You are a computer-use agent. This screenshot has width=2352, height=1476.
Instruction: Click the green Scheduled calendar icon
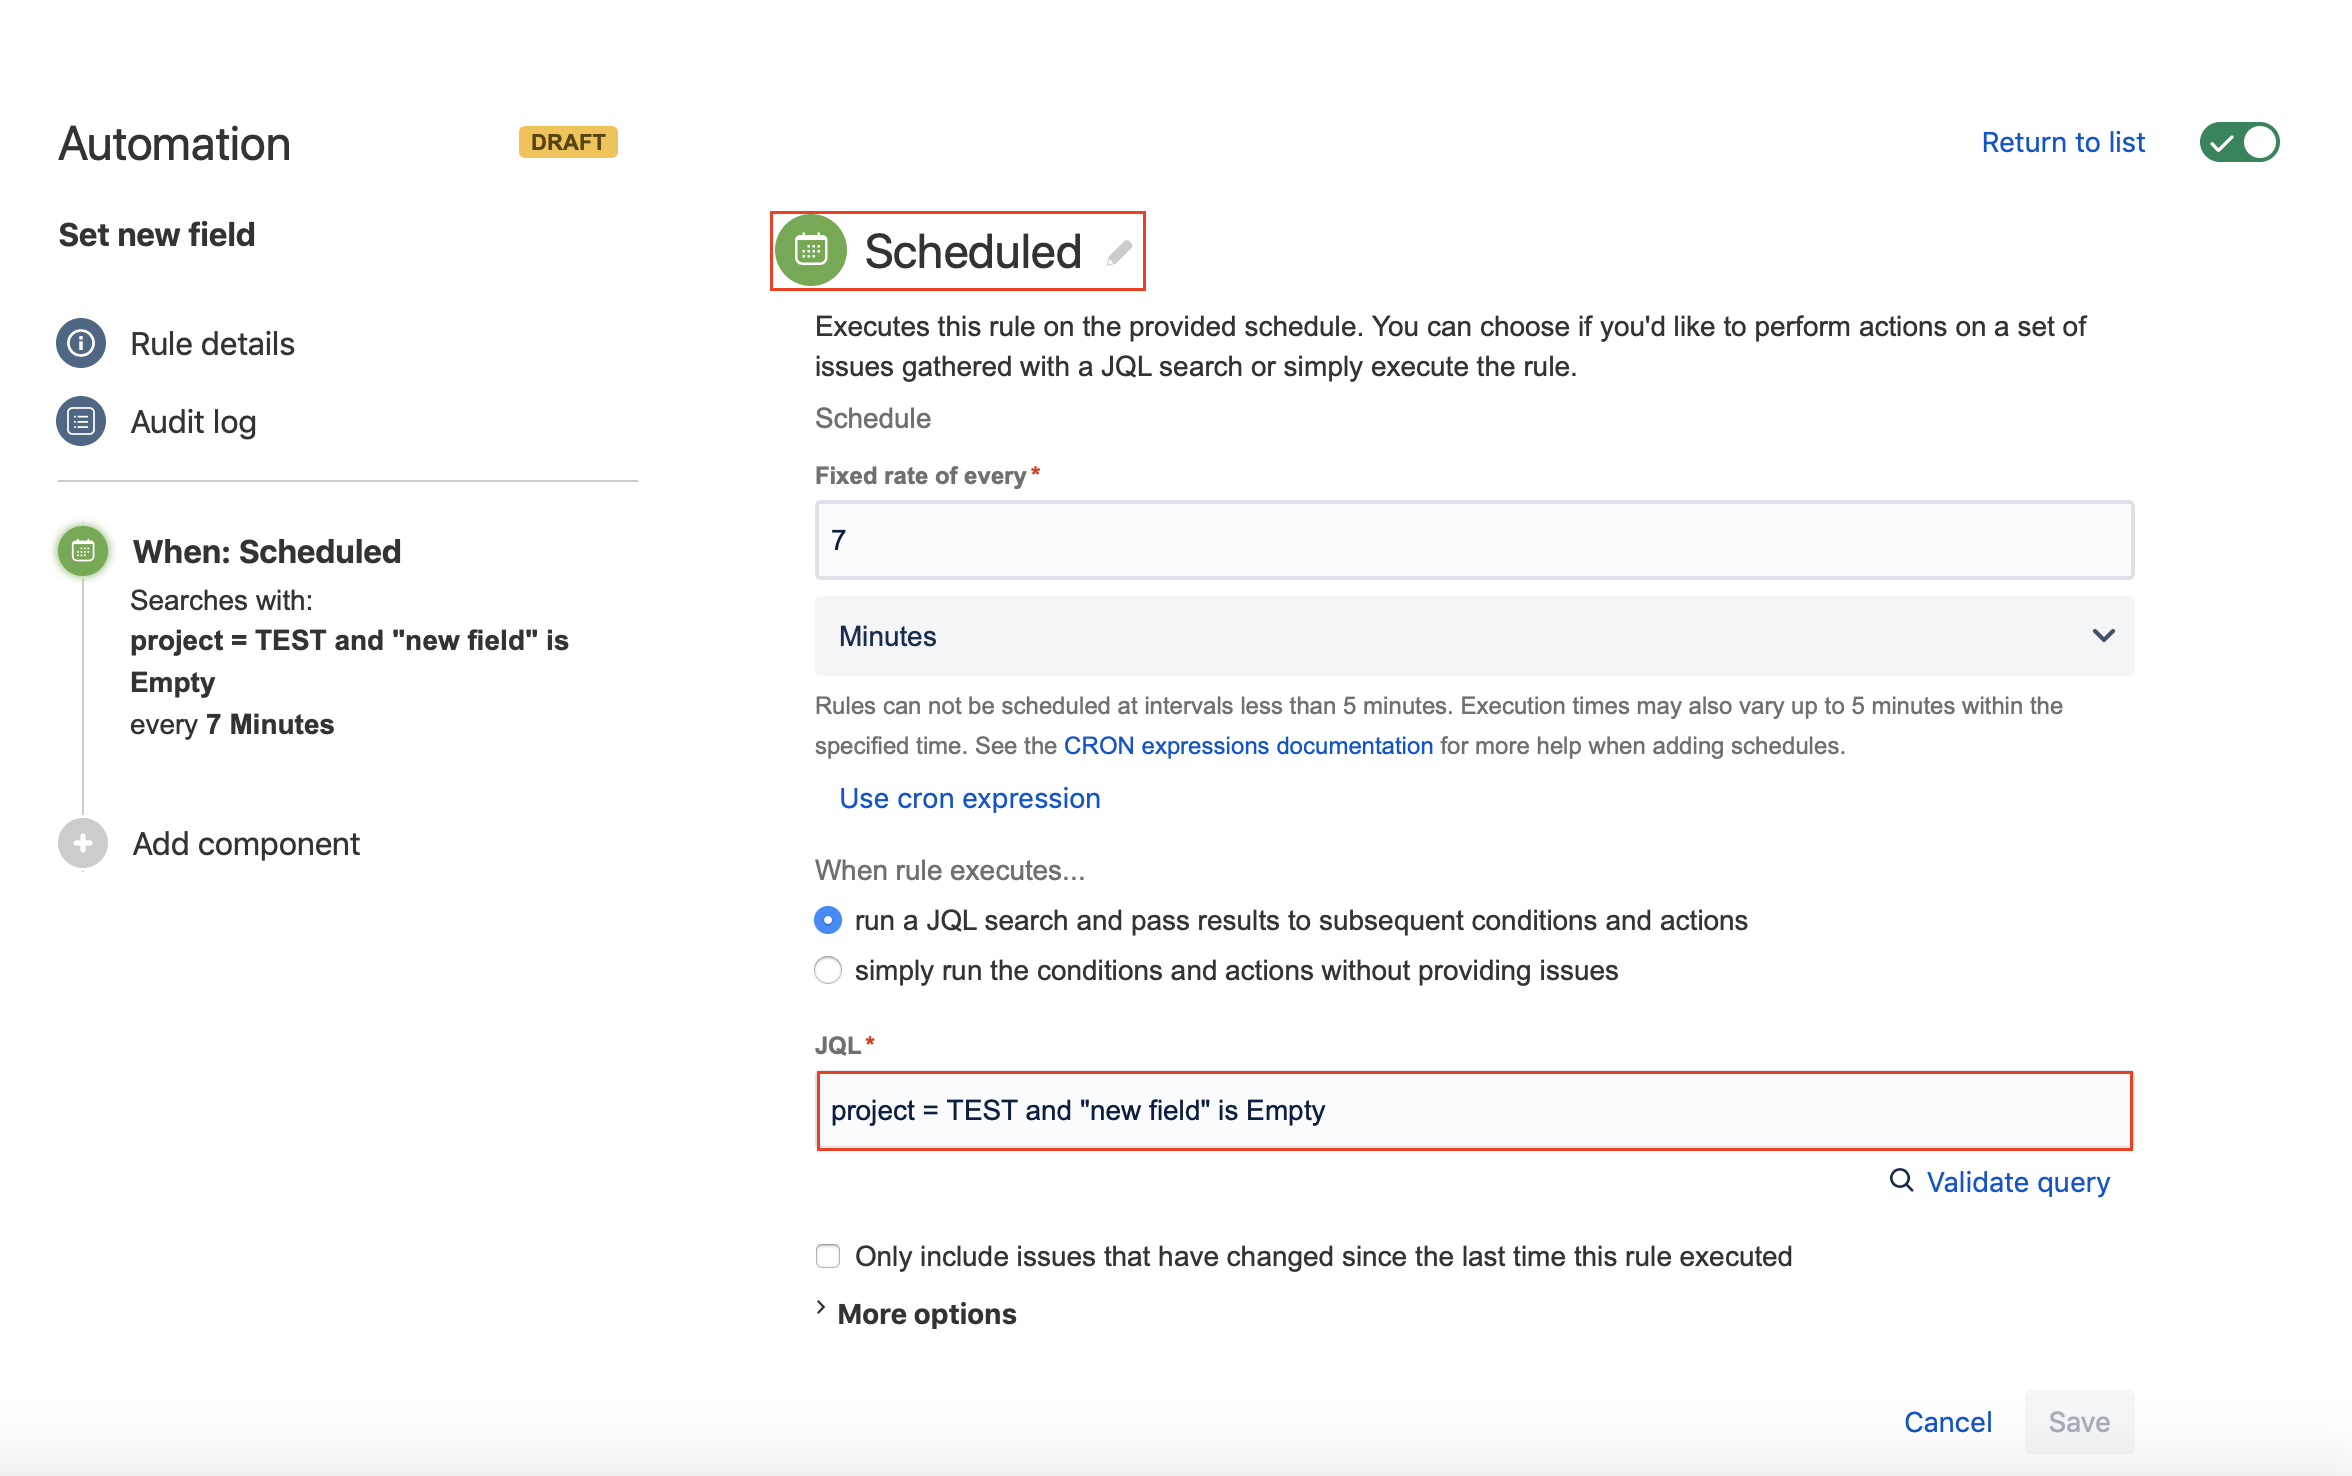(x=812, y=250)
